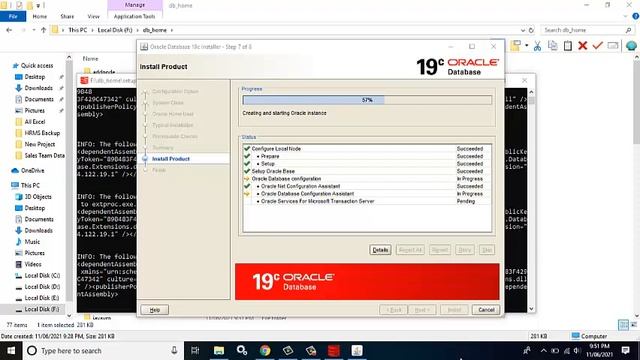Image resolution: width=640 pixels, height=360 pixels.
Task: Select This PC in navigation pane
Action: coord(30,185)
